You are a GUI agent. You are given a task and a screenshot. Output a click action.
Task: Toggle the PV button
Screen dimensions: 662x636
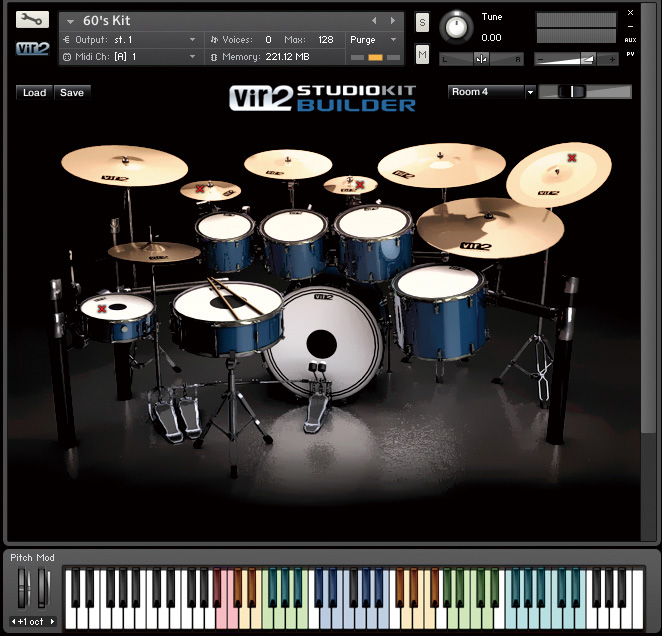(x=630, y=54)
